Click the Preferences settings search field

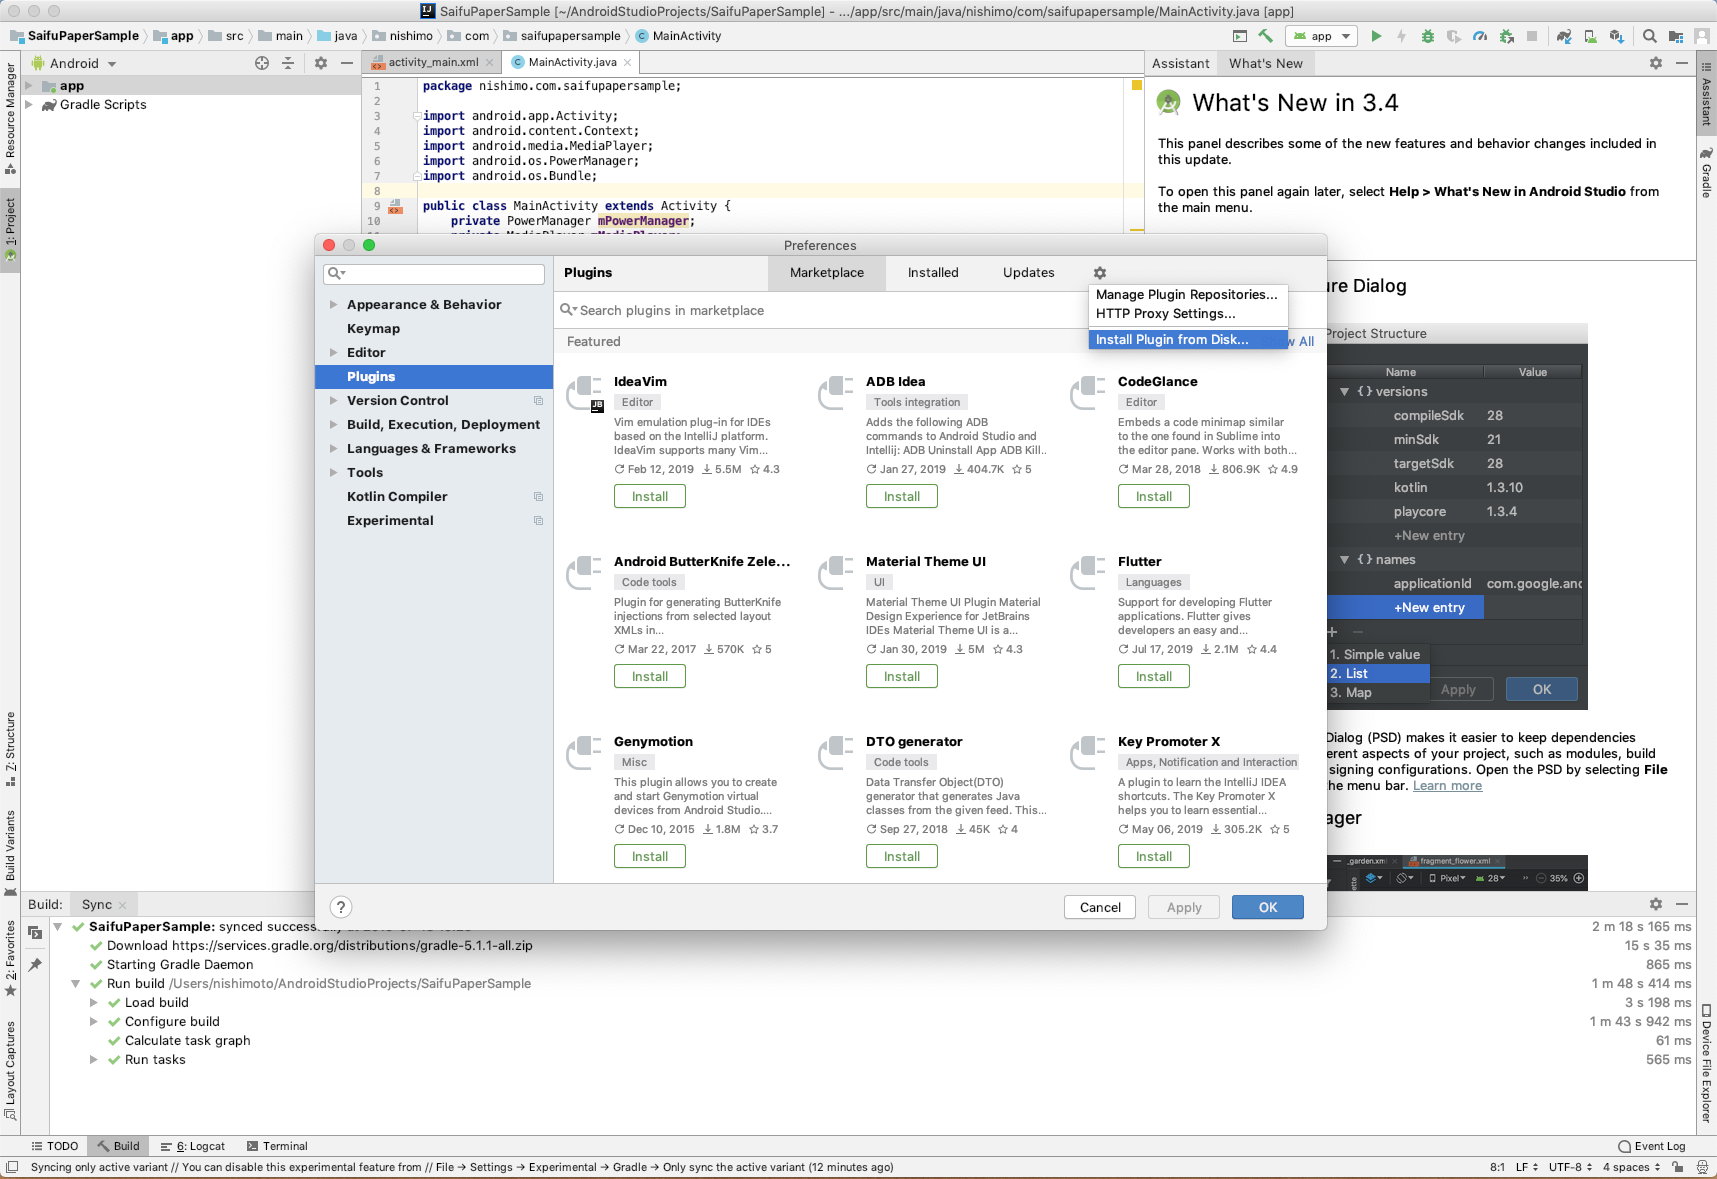pyautogui.click(x=434, y=273)
